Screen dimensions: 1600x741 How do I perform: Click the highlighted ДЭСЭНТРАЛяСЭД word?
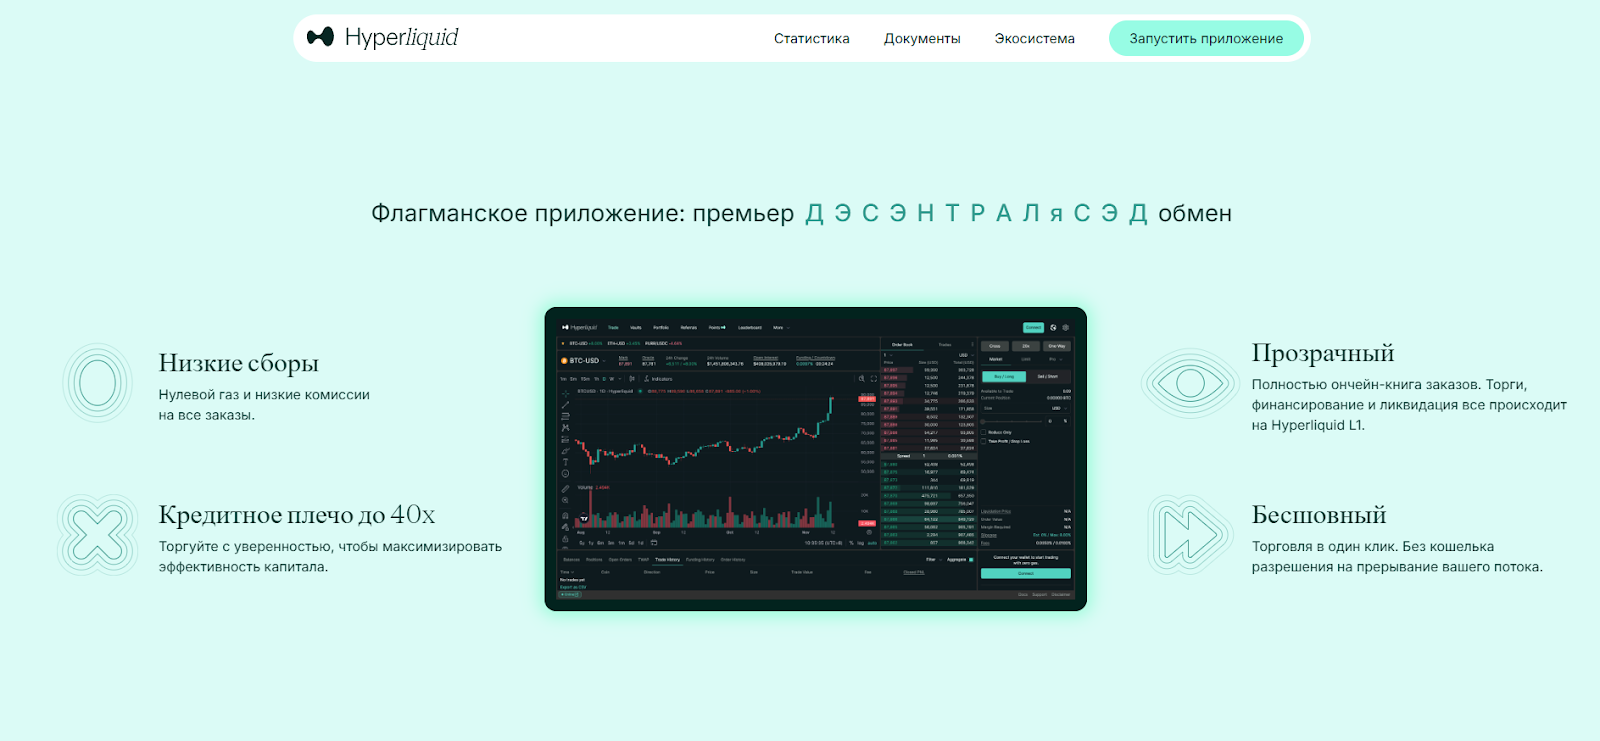point(977,213)
